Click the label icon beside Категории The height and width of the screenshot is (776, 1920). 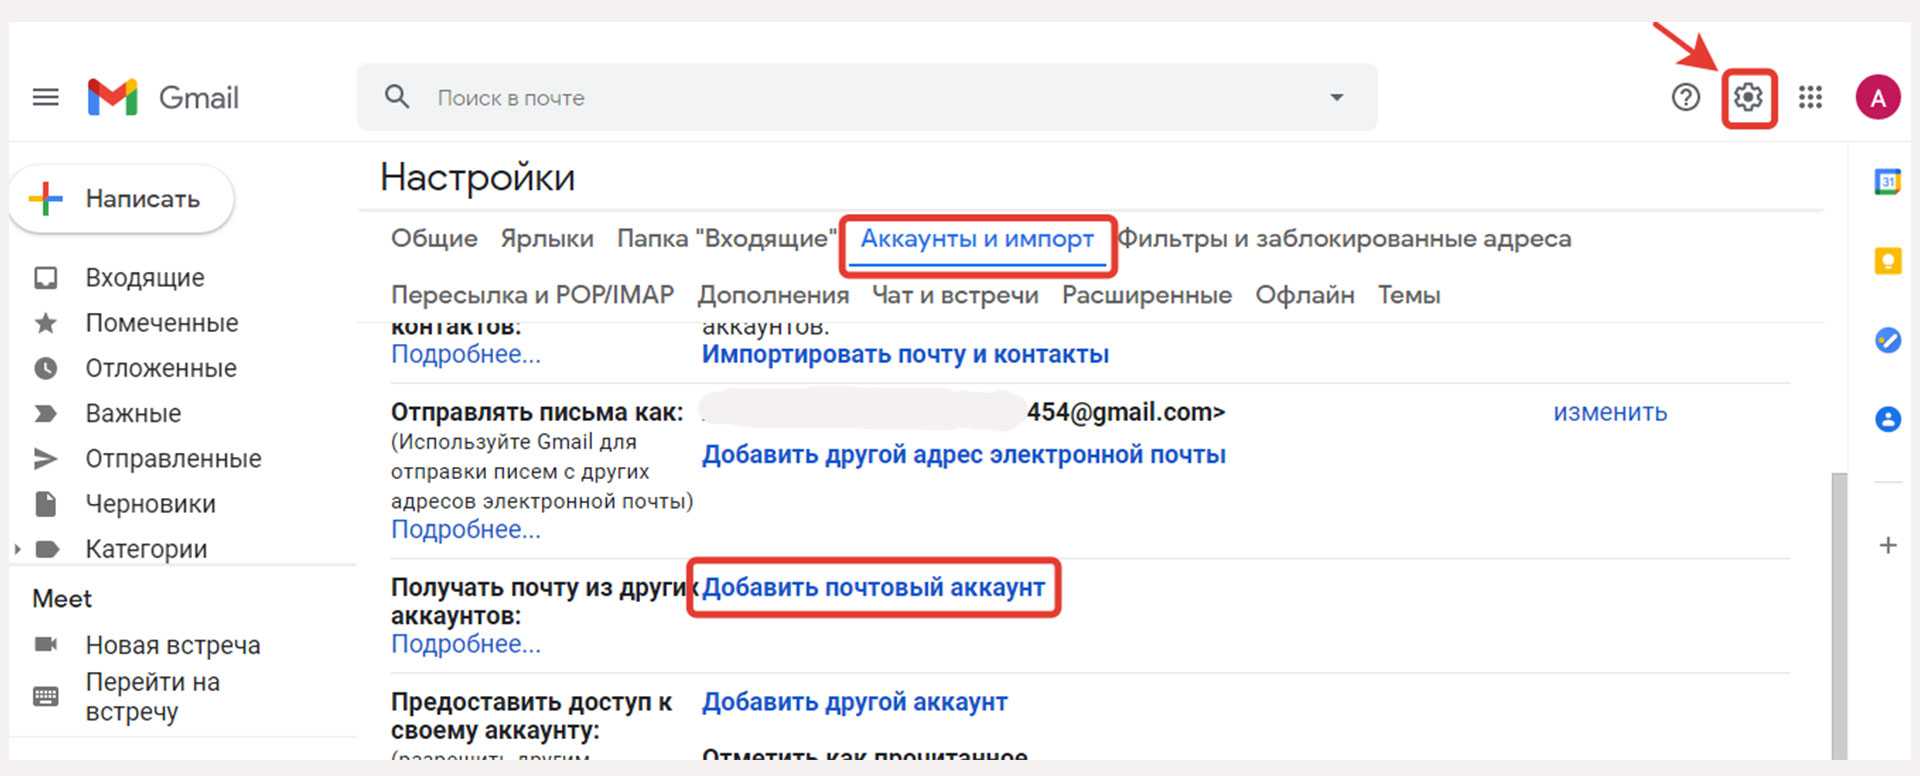[x=47, y=549]
